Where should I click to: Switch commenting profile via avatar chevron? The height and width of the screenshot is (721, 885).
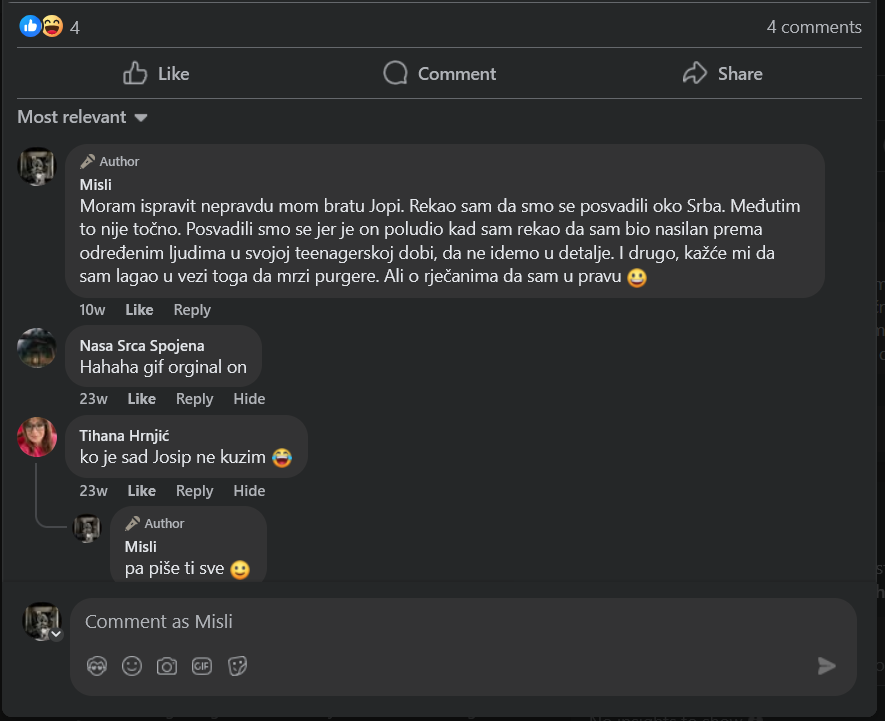coord(56,634)
